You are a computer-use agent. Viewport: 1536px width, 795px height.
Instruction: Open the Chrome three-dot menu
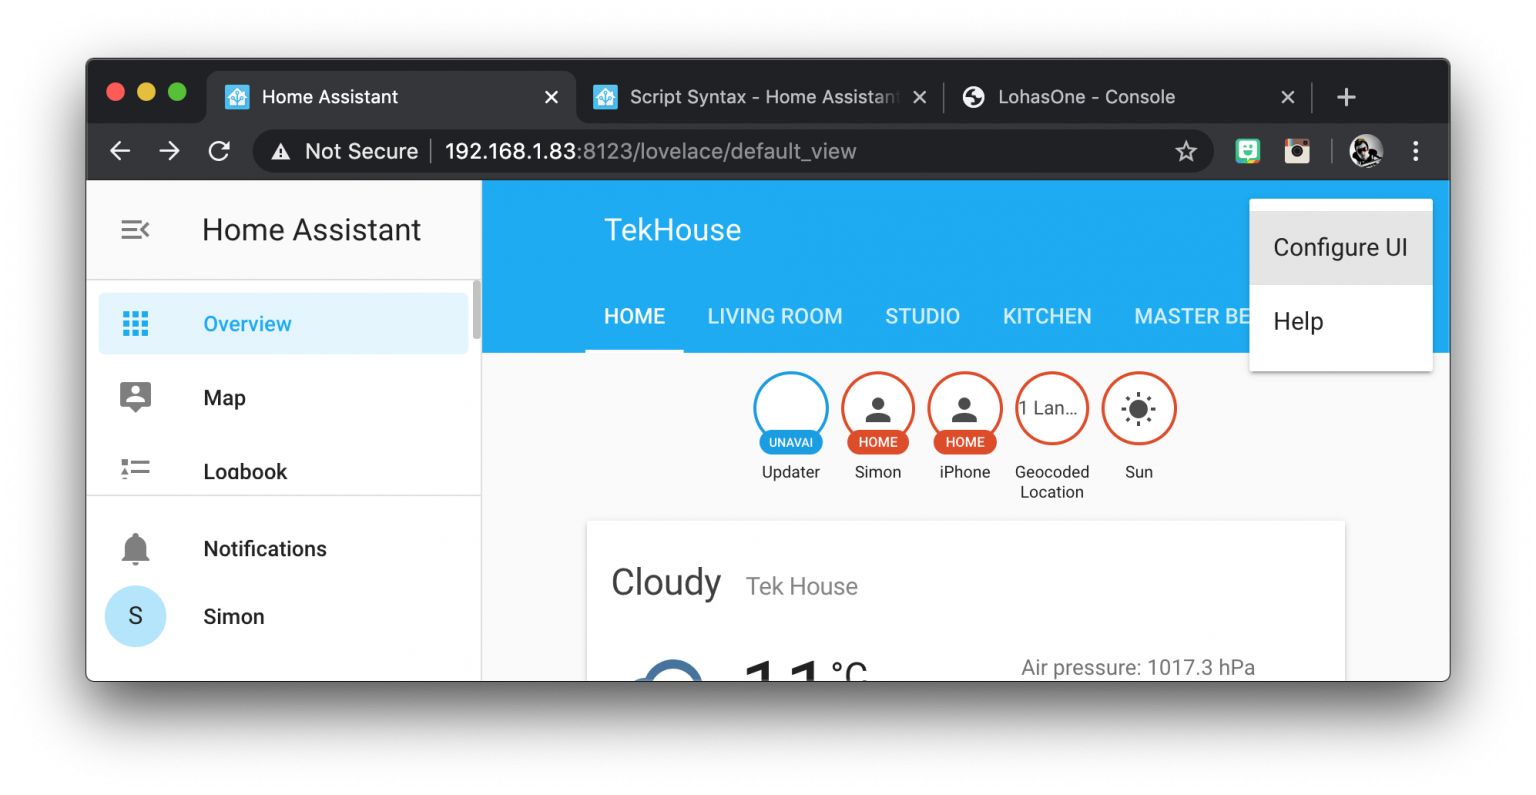(1415, 152)
